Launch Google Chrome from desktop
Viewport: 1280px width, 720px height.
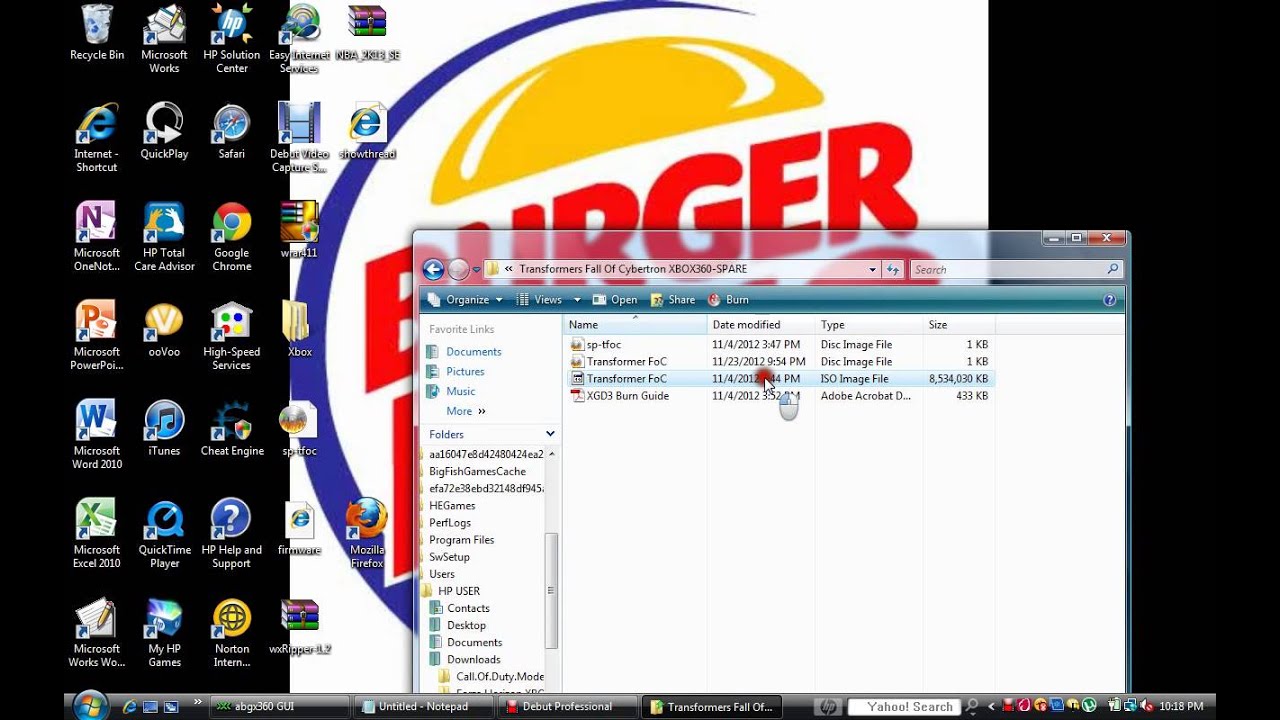click(231, 237)
